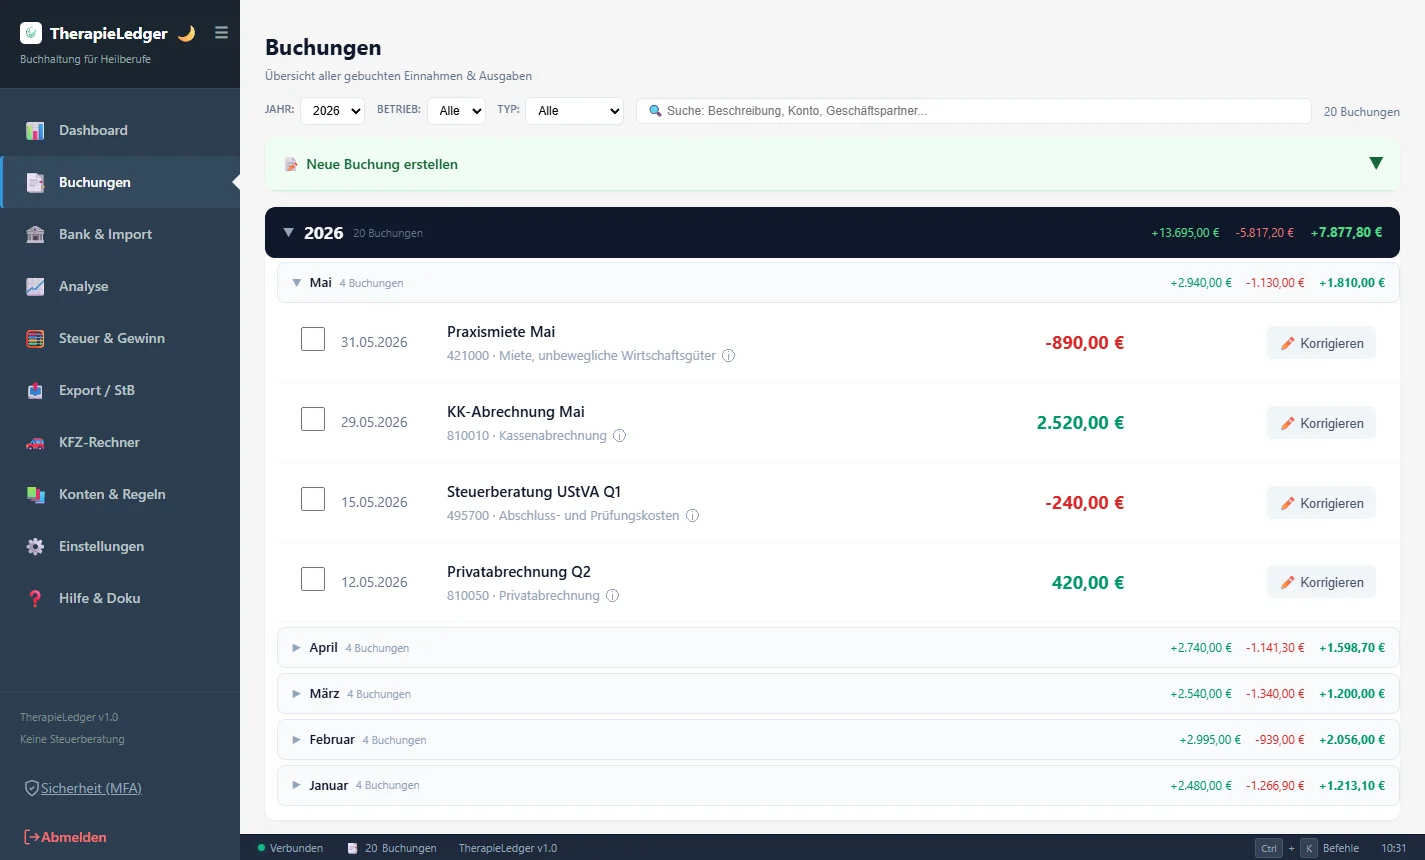
Task: Click info icon beside Abschluss- und Prüfungskosten
Action: pyautogui.click(x=692, y=516)
